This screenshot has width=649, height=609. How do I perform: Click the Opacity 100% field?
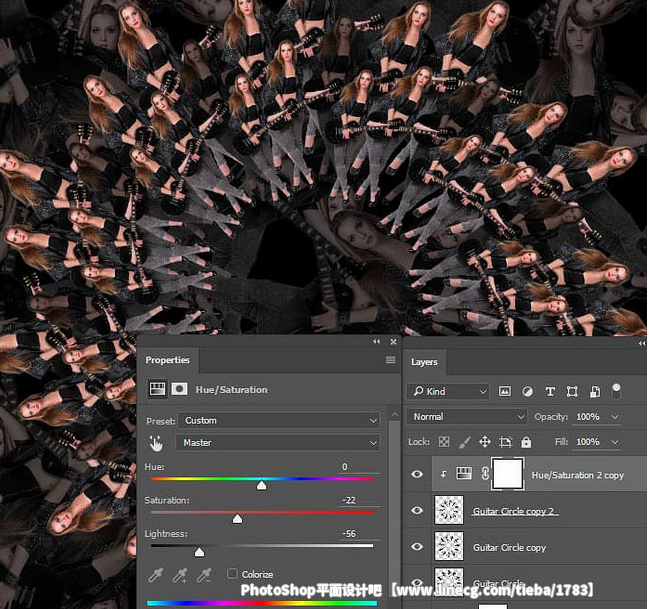pos(591,416)
